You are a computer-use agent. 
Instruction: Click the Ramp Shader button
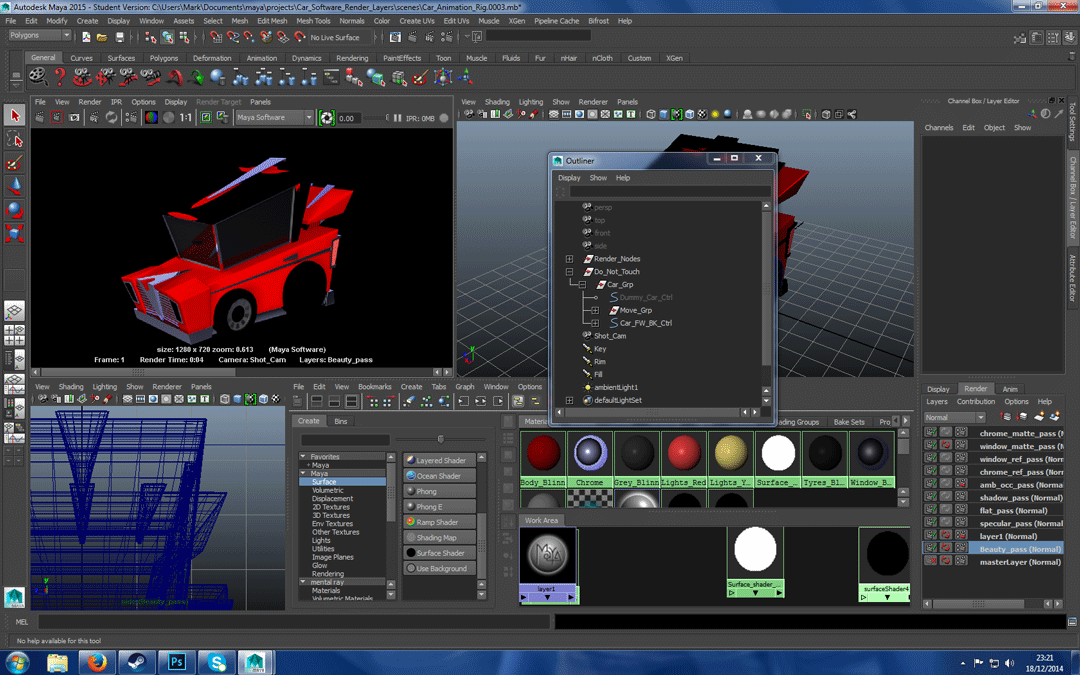(437, 522)
